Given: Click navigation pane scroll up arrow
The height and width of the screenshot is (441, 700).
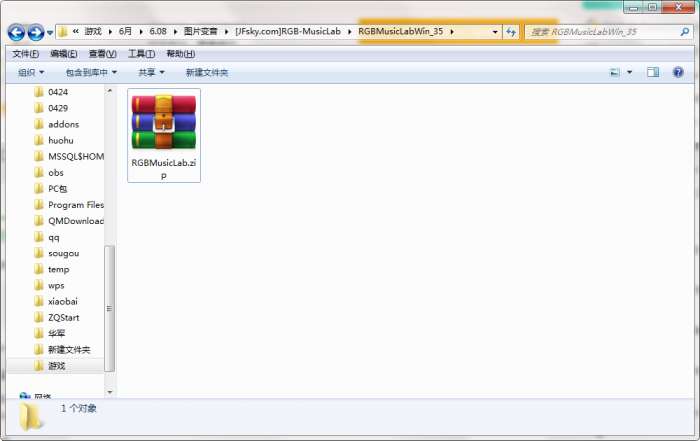Looking at the screenshot, I should click(x=109, y=91).
